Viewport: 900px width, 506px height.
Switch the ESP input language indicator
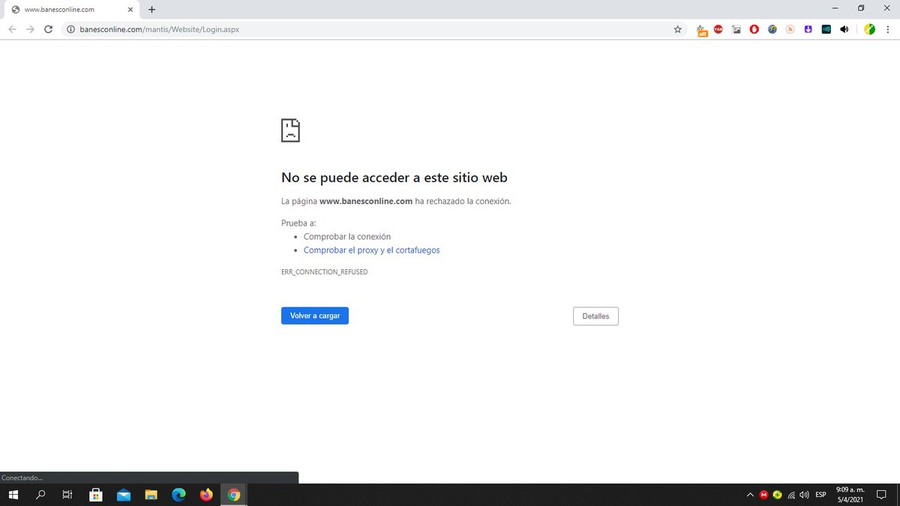pos(821,495)
